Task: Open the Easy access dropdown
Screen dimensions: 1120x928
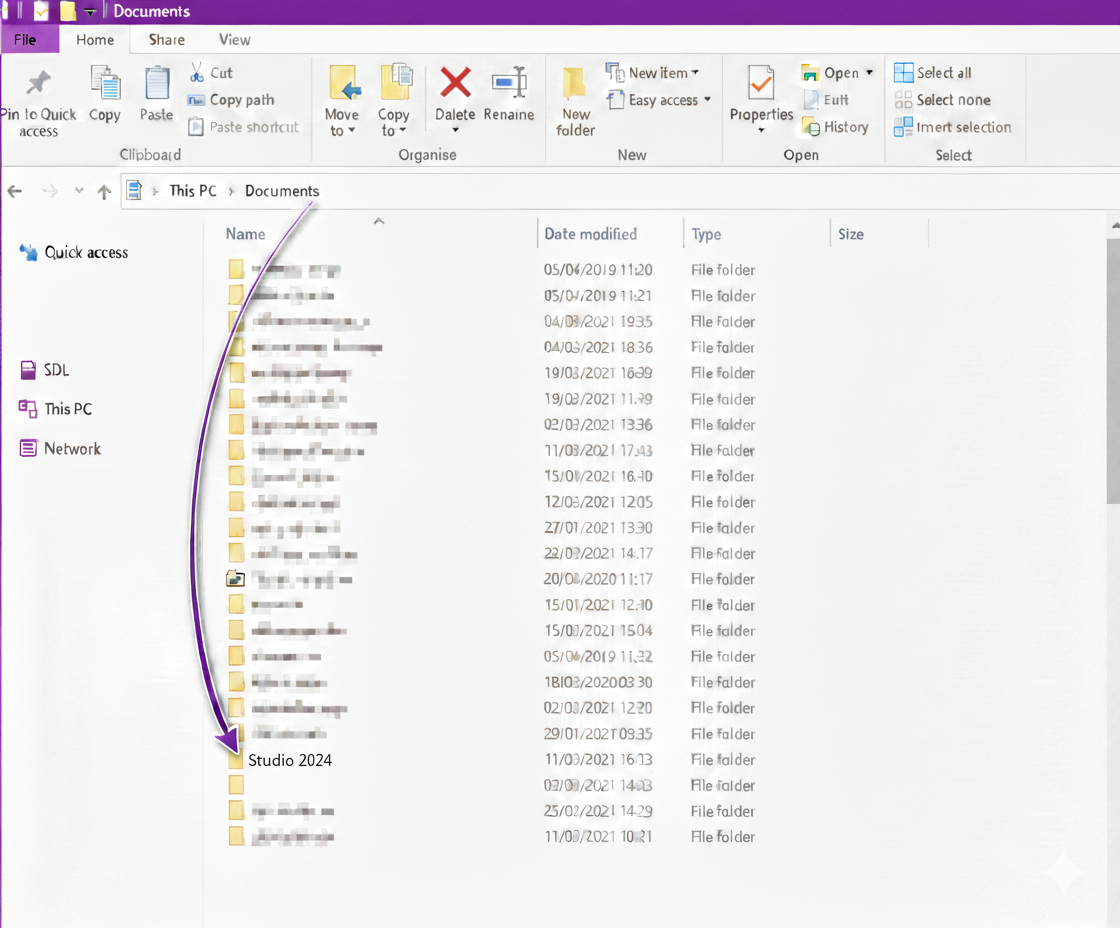Action: pyautogui.click(x=659, y=100)
